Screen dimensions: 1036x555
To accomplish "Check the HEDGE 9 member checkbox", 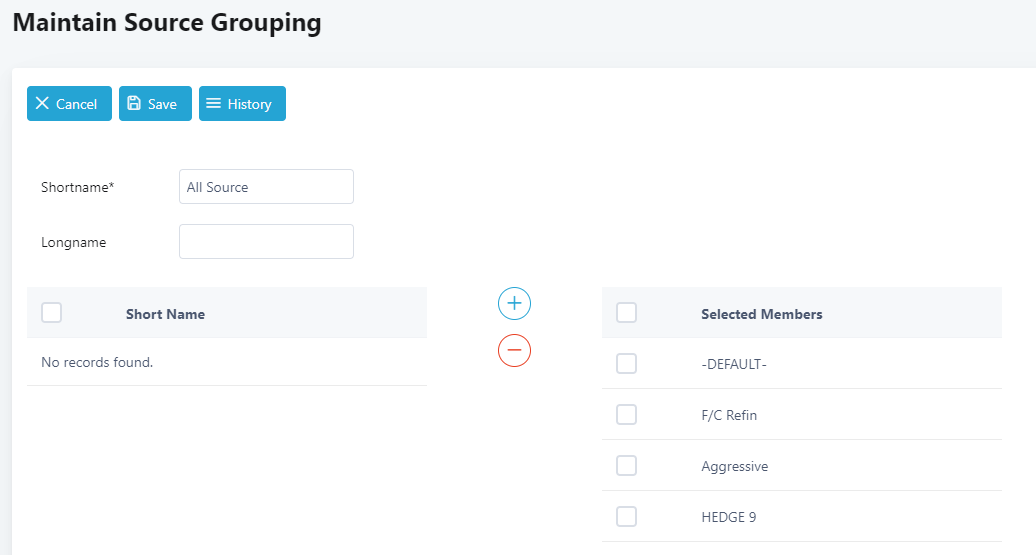I will click(x=626, y=516).
